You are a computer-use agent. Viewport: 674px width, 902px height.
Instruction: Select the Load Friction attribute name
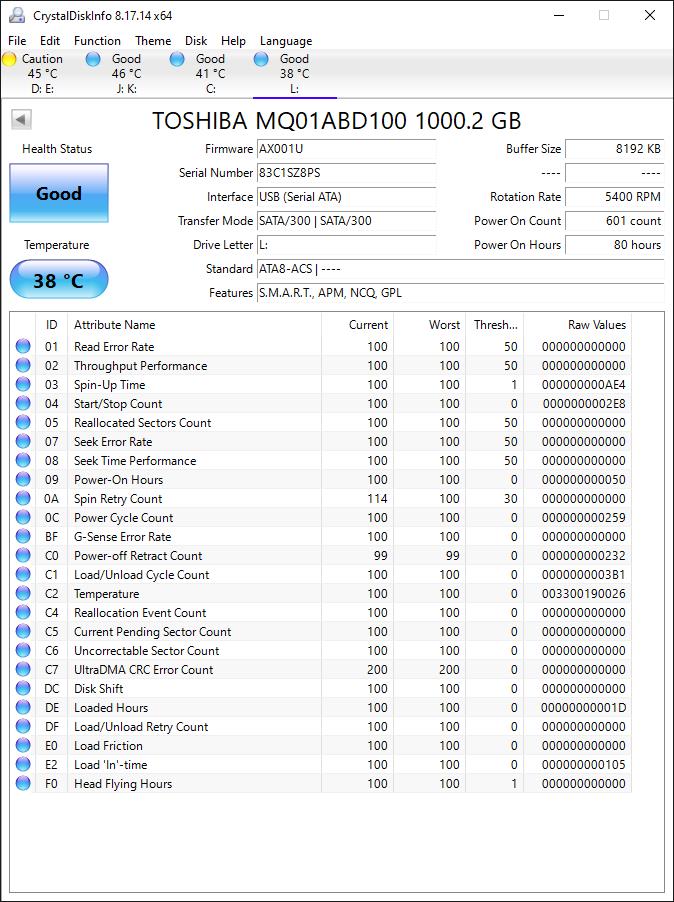[108, 746]
